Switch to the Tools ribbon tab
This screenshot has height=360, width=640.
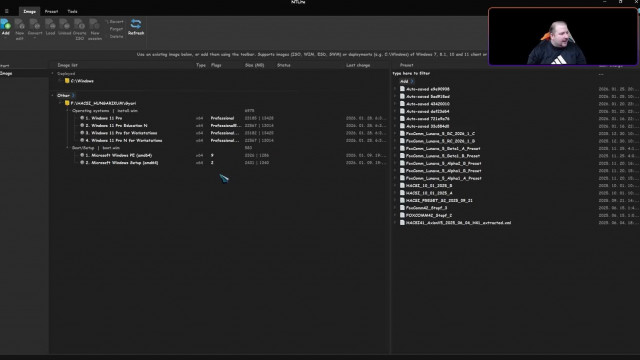point(72,11)
